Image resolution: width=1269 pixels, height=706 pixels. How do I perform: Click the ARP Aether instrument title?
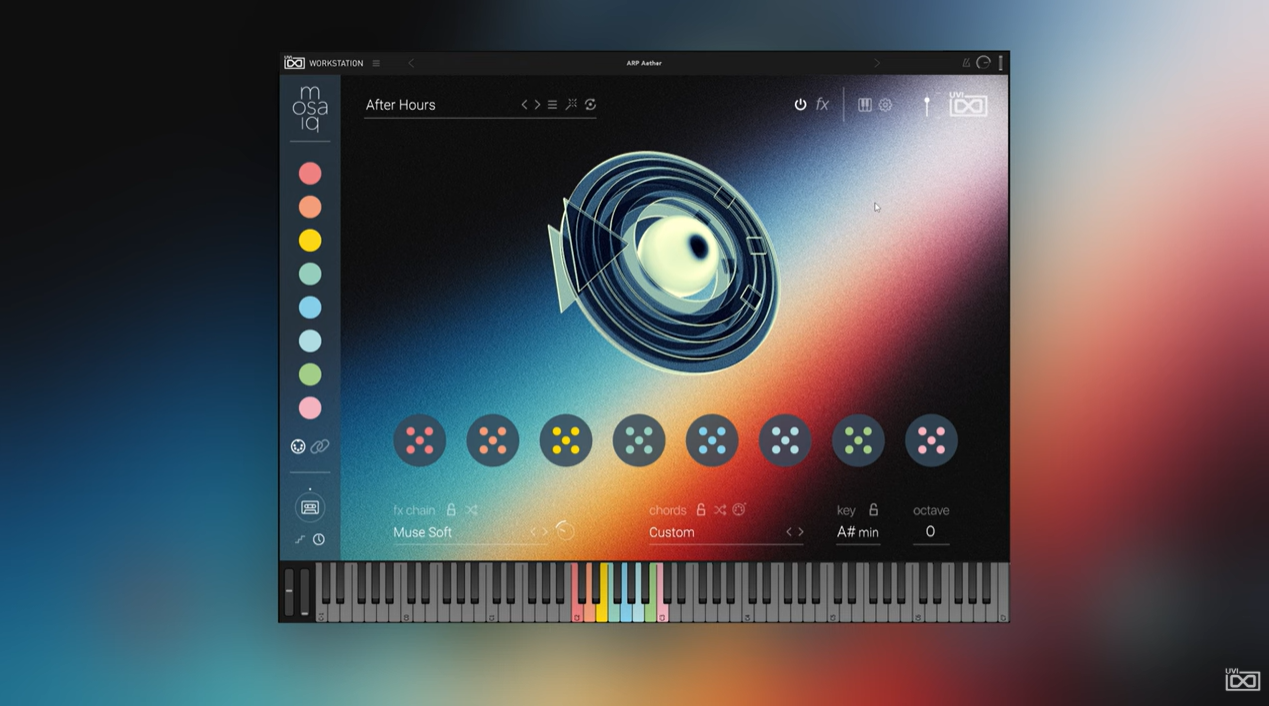644,63
